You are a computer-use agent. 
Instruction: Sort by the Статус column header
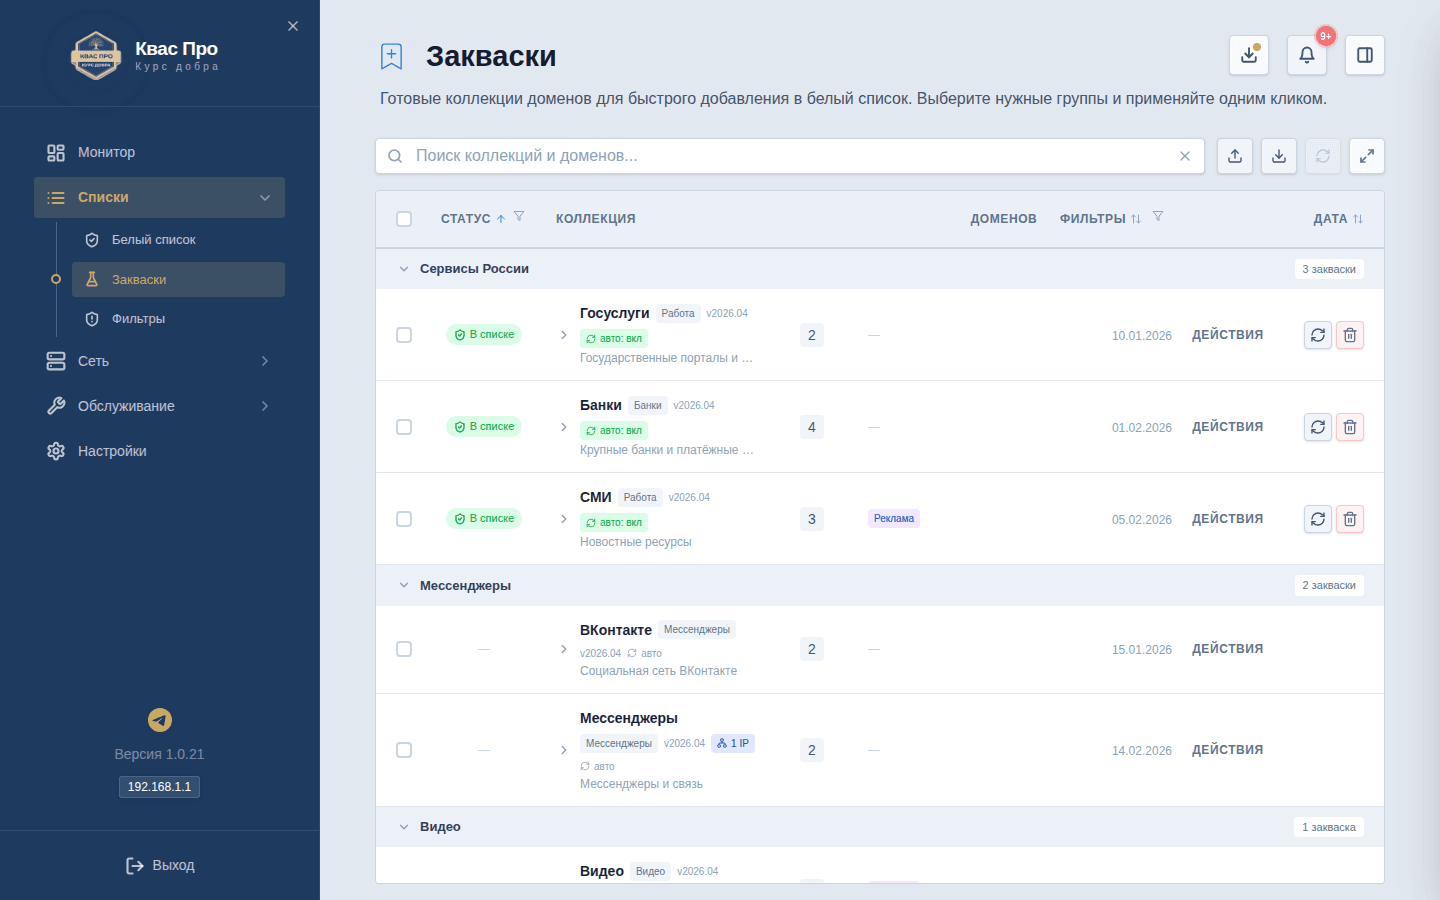click(x=473, y=219)
